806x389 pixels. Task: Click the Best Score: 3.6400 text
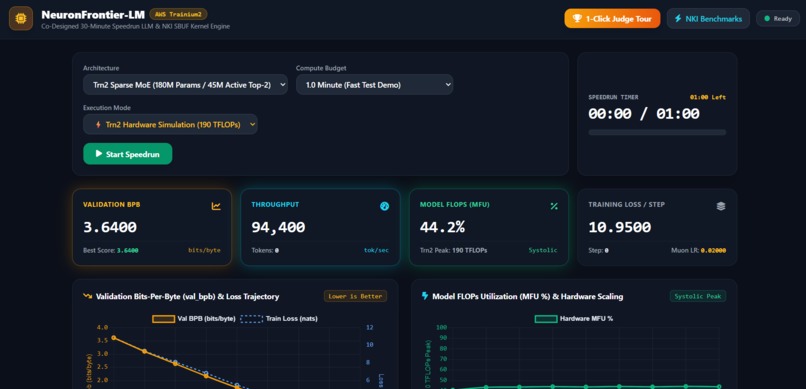click(111, 251)
